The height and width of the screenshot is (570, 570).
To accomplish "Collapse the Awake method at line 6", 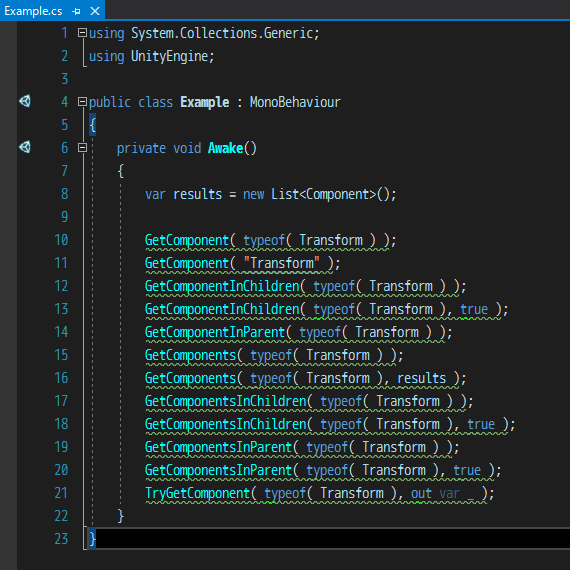I will click(83, 148).
